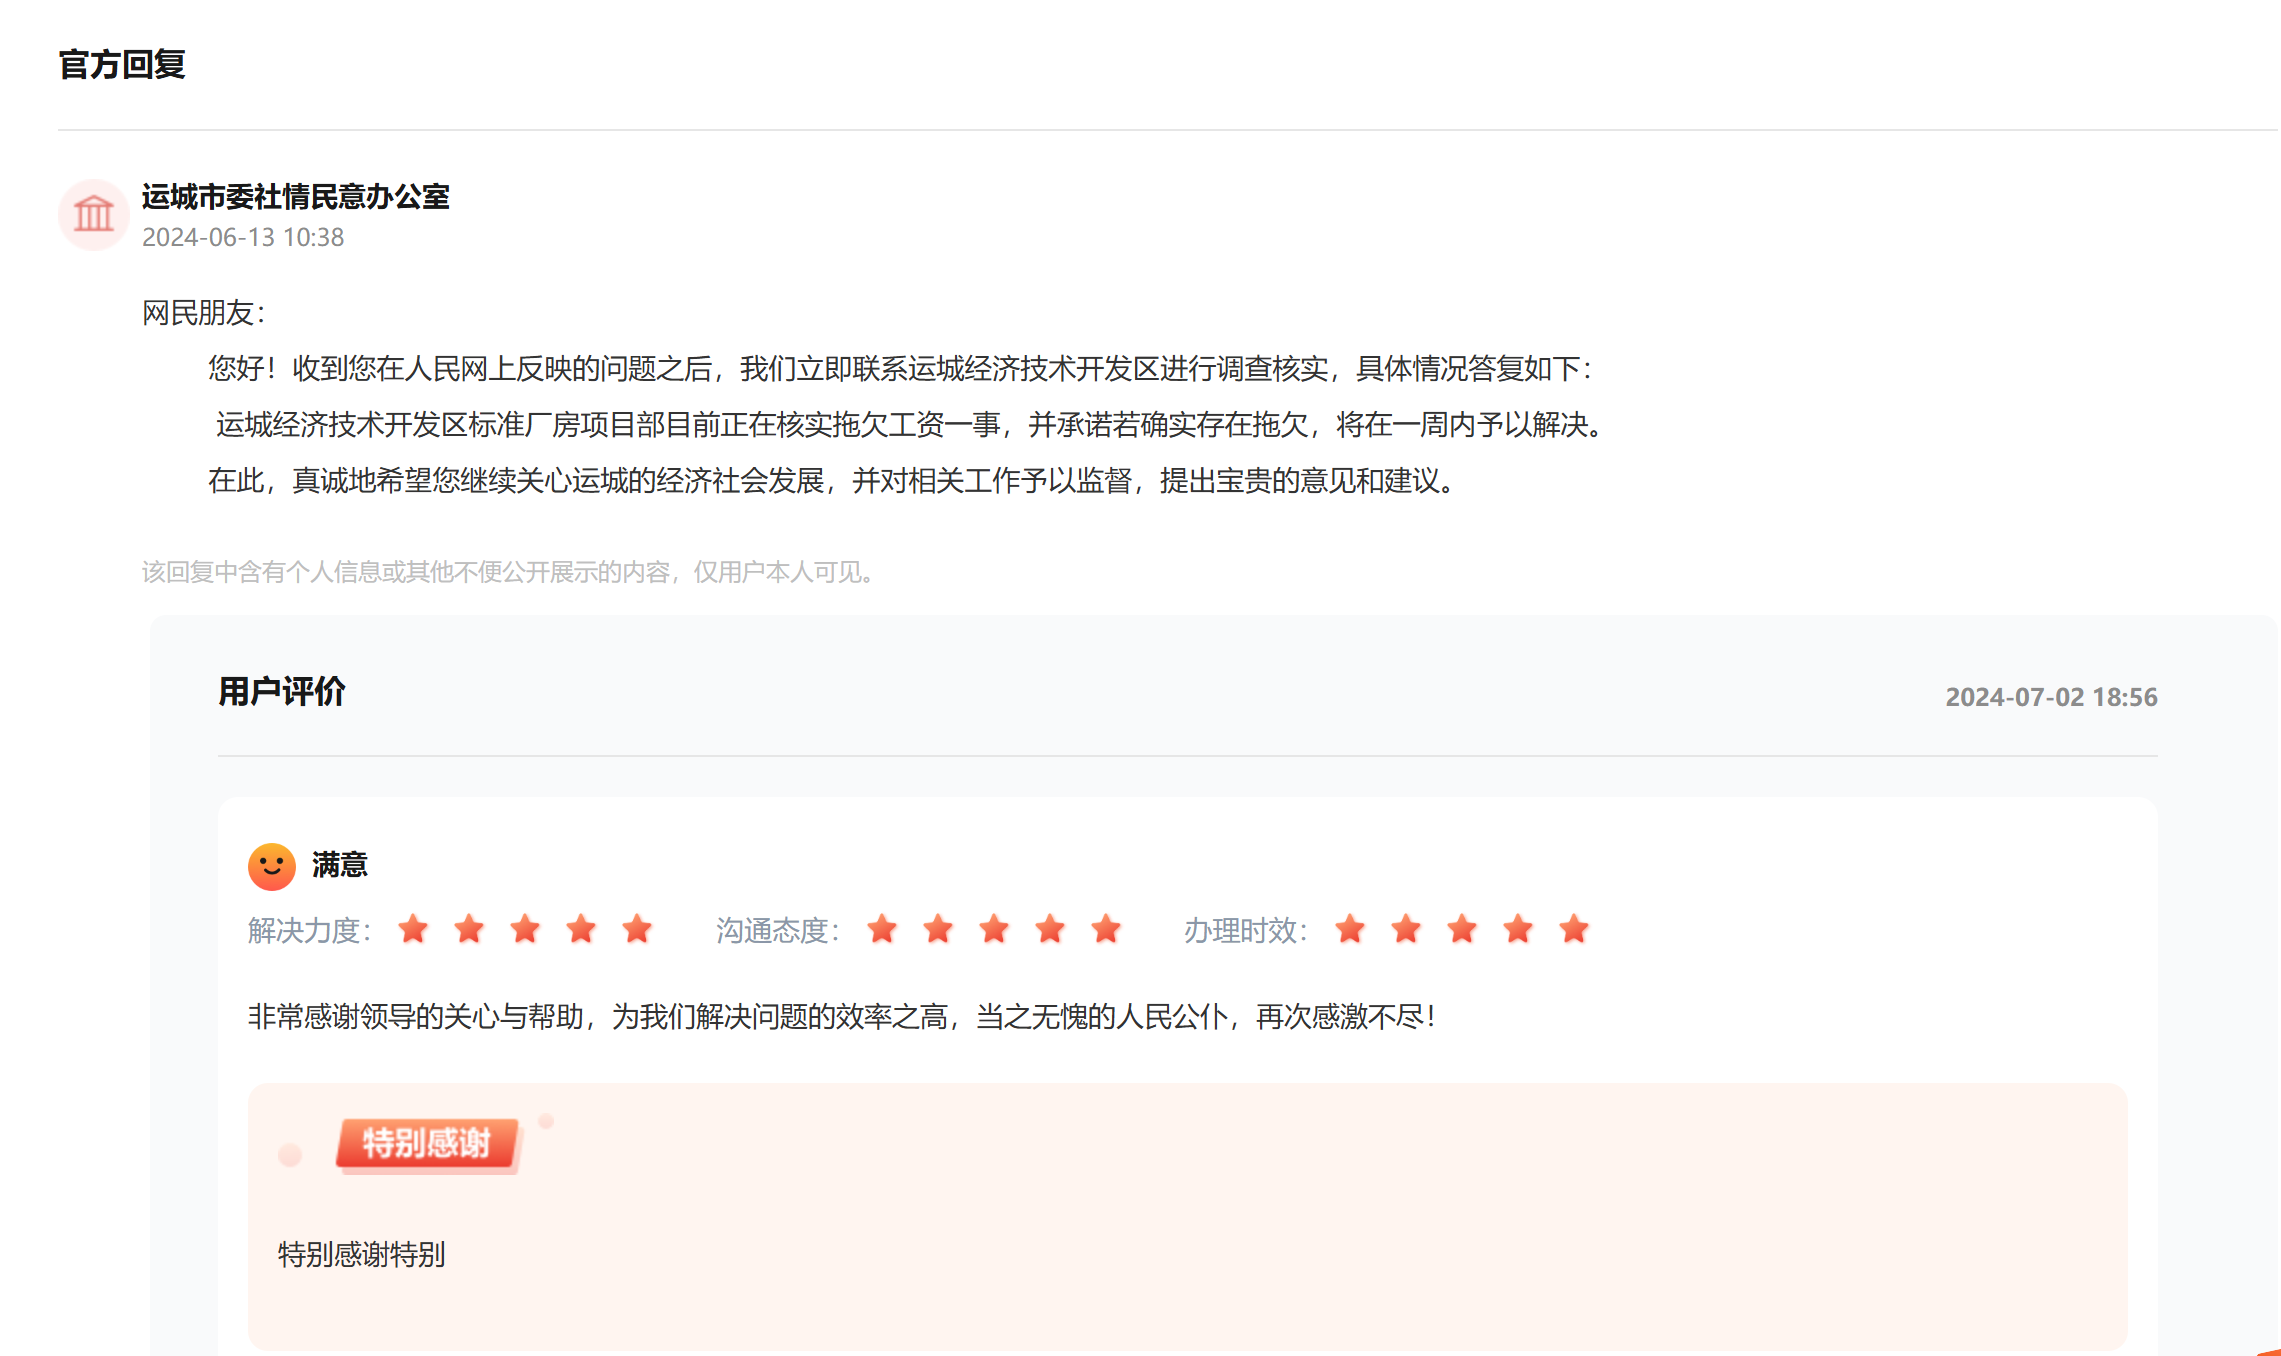Click first star of 沟通态度 rating
This screenshot has width=2281, height=1356.
[882, 930]
